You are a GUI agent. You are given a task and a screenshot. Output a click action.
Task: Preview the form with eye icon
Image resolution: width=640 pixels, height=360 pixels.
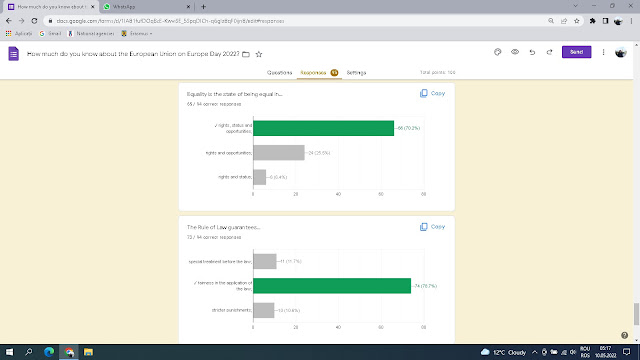tap(515, 52)
